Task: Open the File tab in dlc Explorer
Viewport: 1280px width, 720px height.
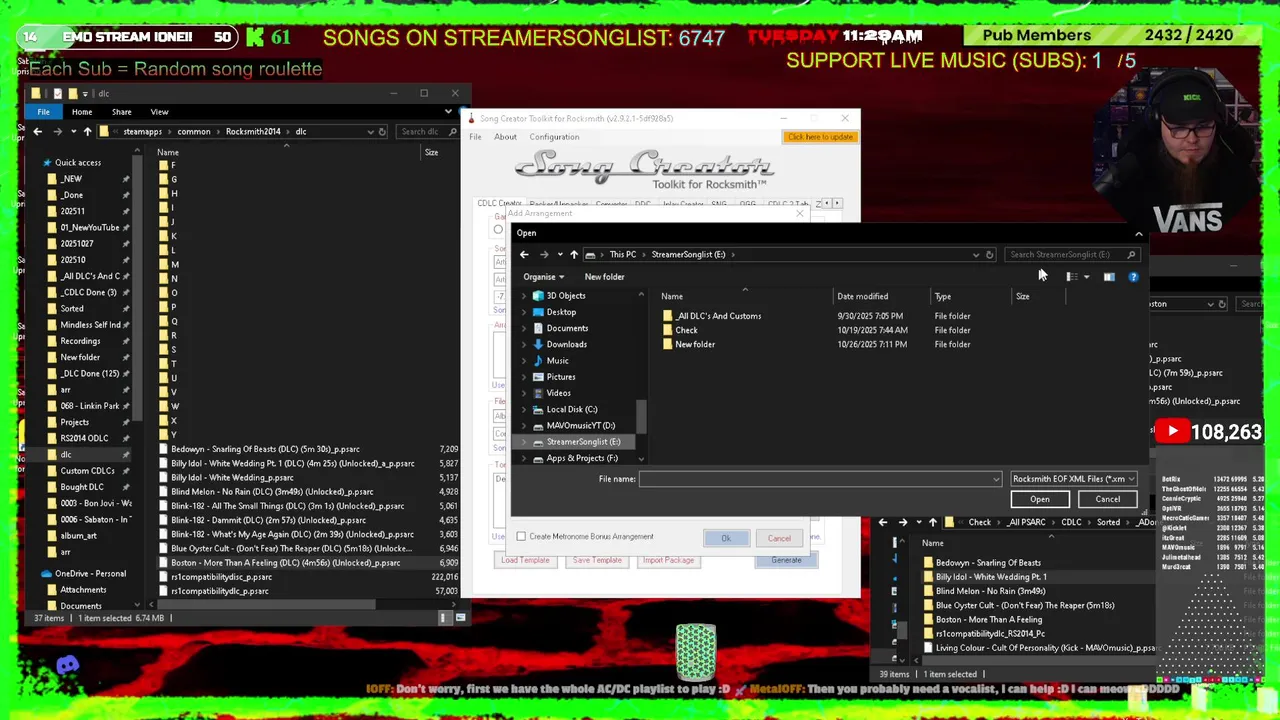Action: point(43,112)
